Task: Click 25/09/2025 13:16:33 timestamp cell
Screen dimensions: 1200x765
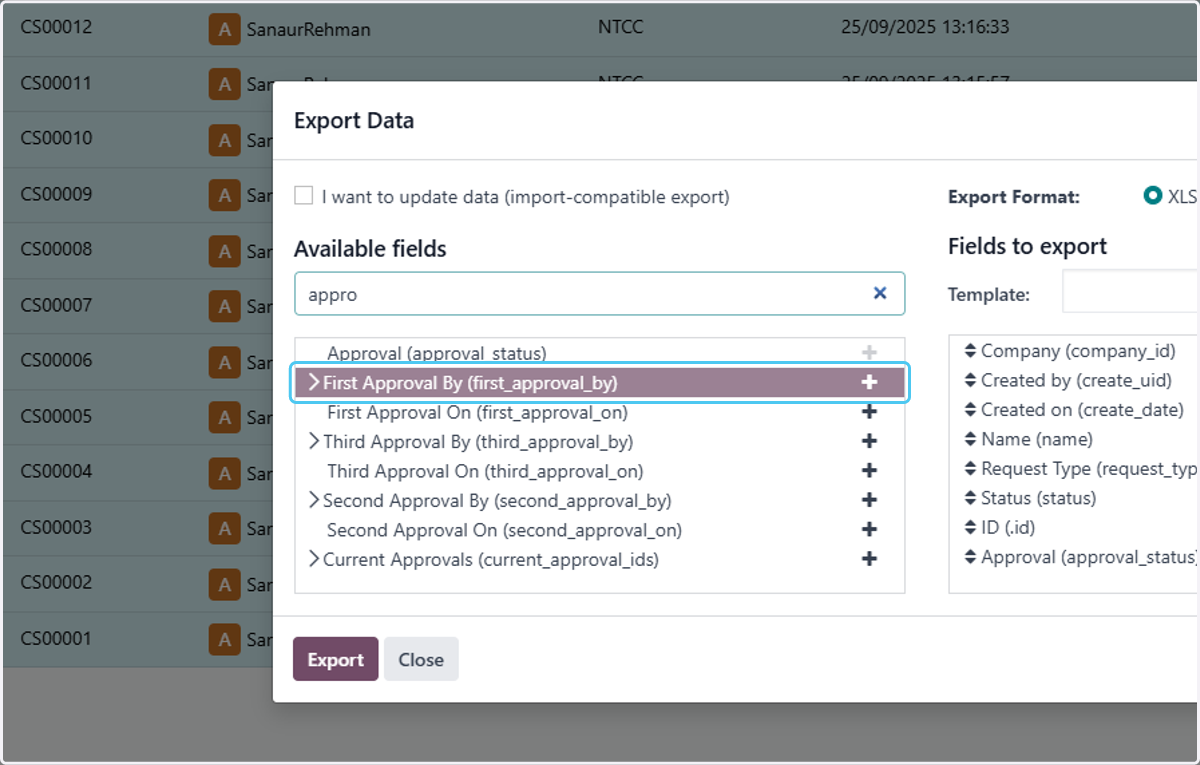Action: click(925, 27)
